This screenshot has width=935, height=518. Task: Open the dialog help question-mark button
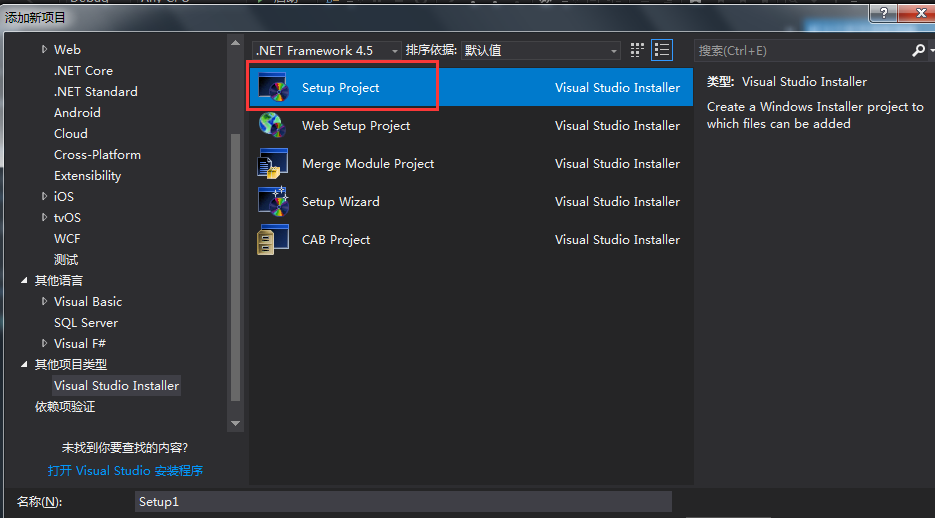coord(884,13)
